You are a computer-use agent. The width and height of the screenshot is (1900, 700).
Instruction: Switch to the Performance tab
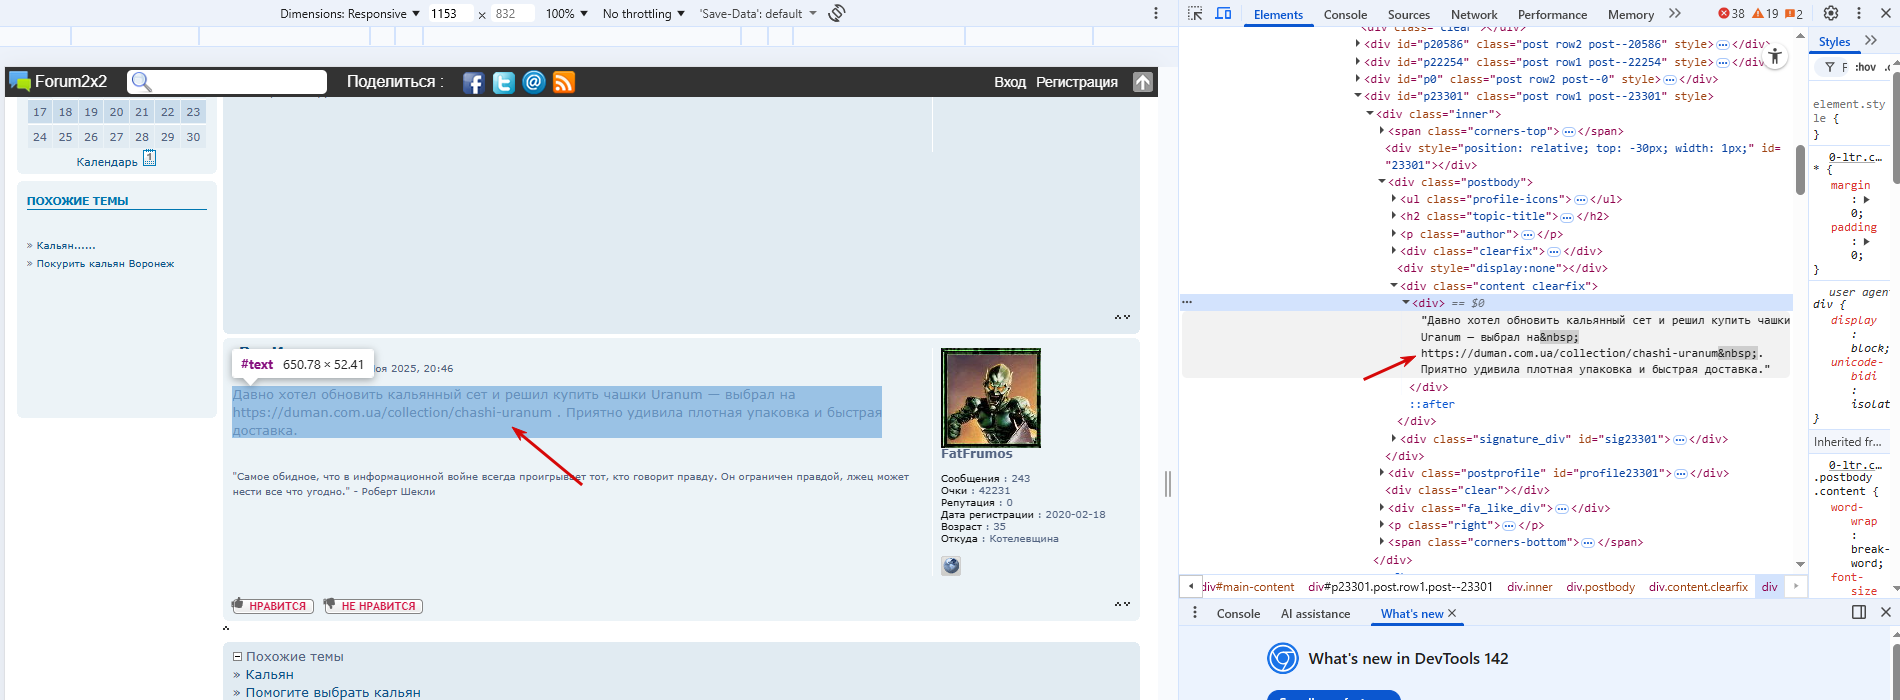[1552, 14]
